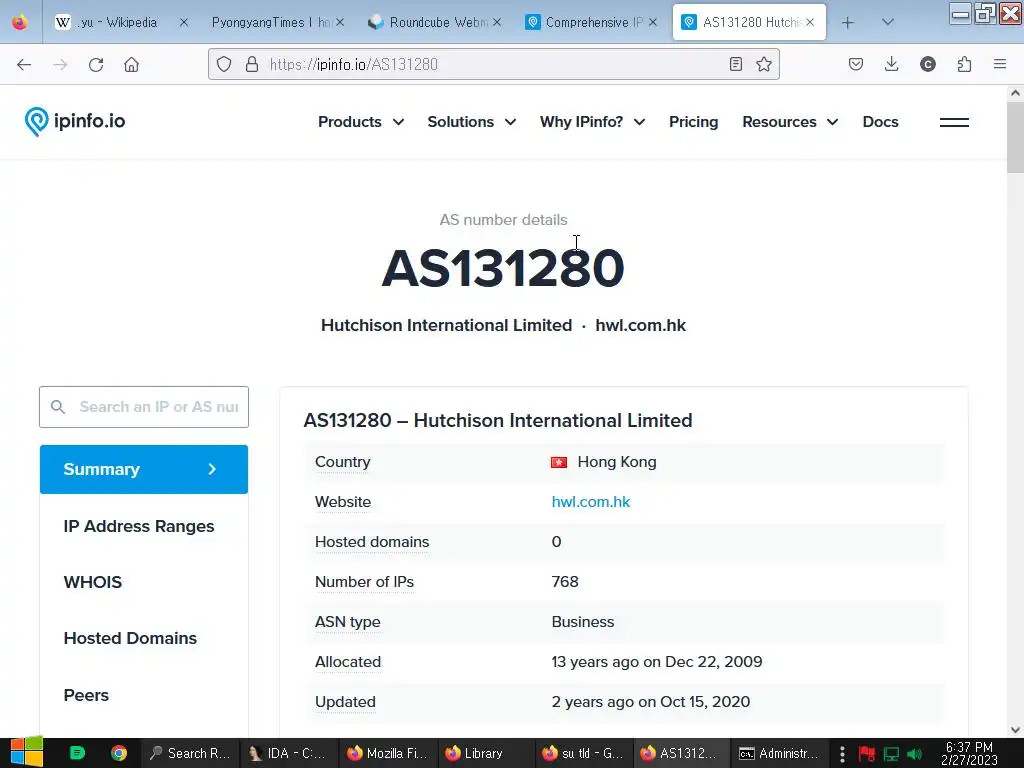The image size is (1024, 768).
Task: List all tabs dropdown arrow
Action: (888, 22)
